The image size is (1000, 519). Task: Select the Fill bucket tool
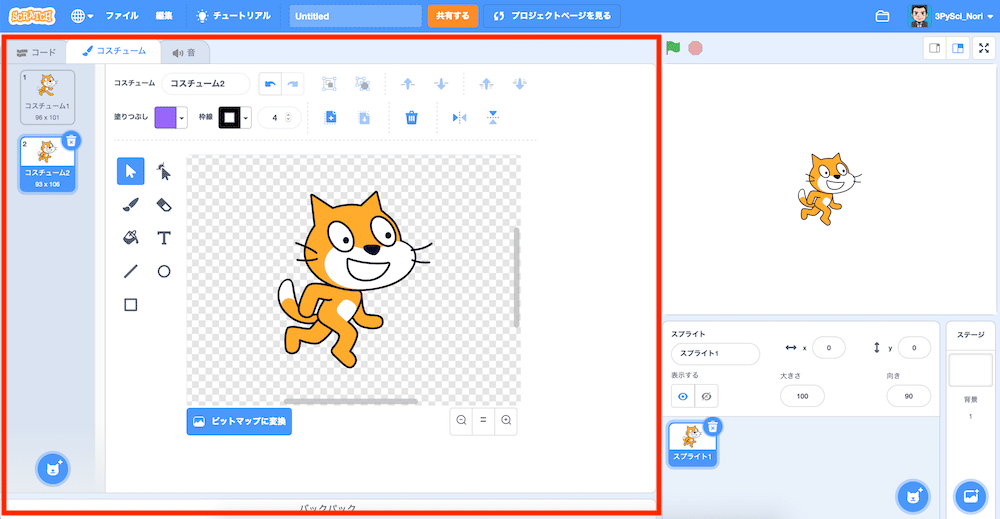(x=131, y=238)
